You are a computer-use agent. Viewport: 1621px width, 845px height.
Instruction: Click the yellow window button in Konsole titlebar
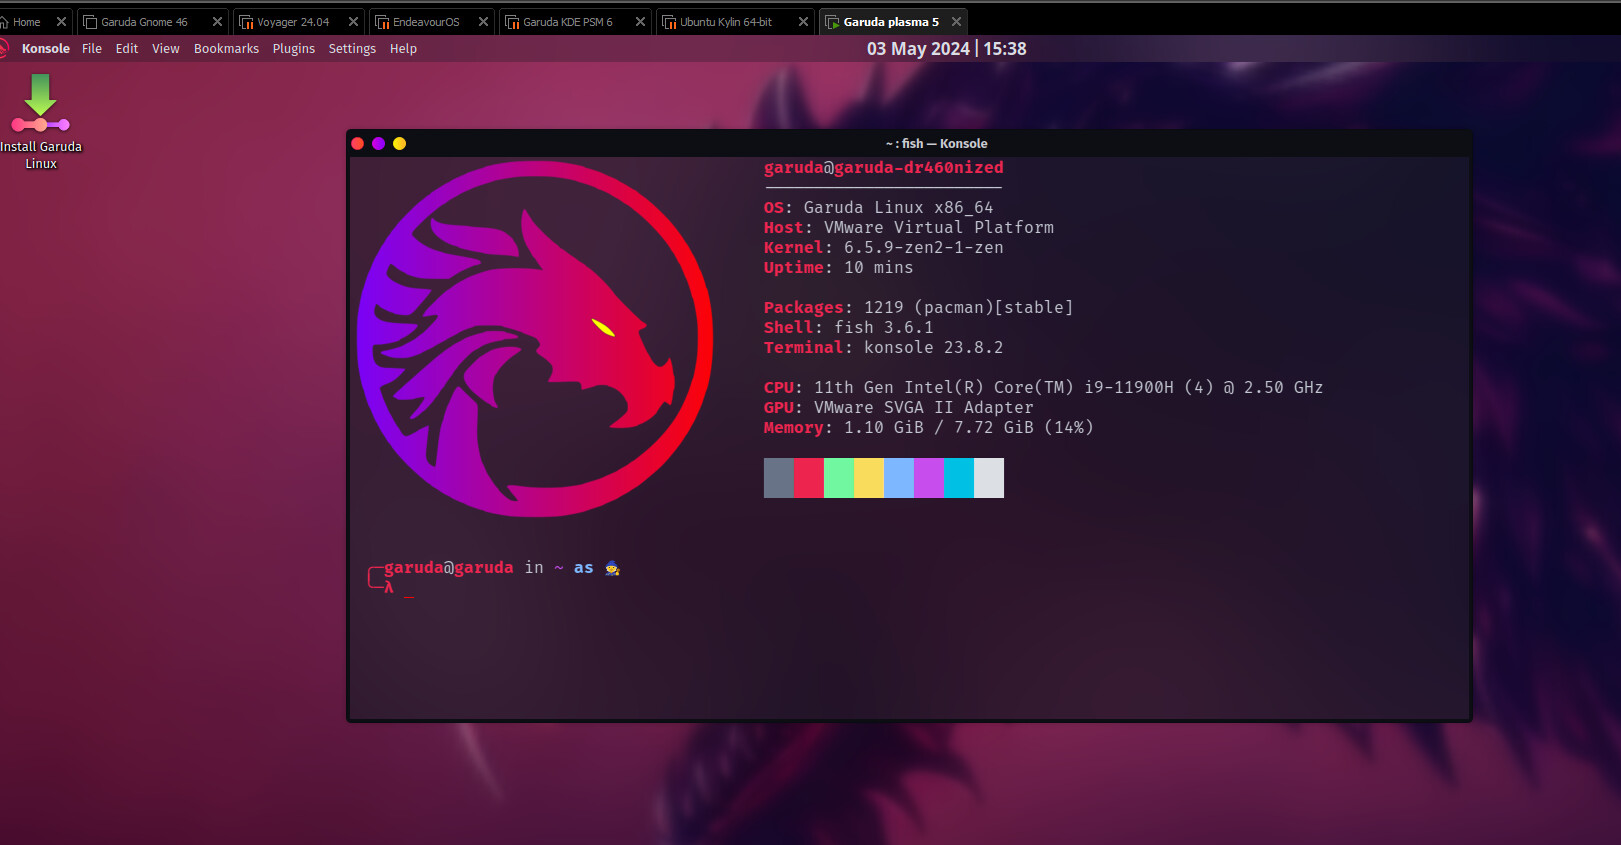[399, 143]
